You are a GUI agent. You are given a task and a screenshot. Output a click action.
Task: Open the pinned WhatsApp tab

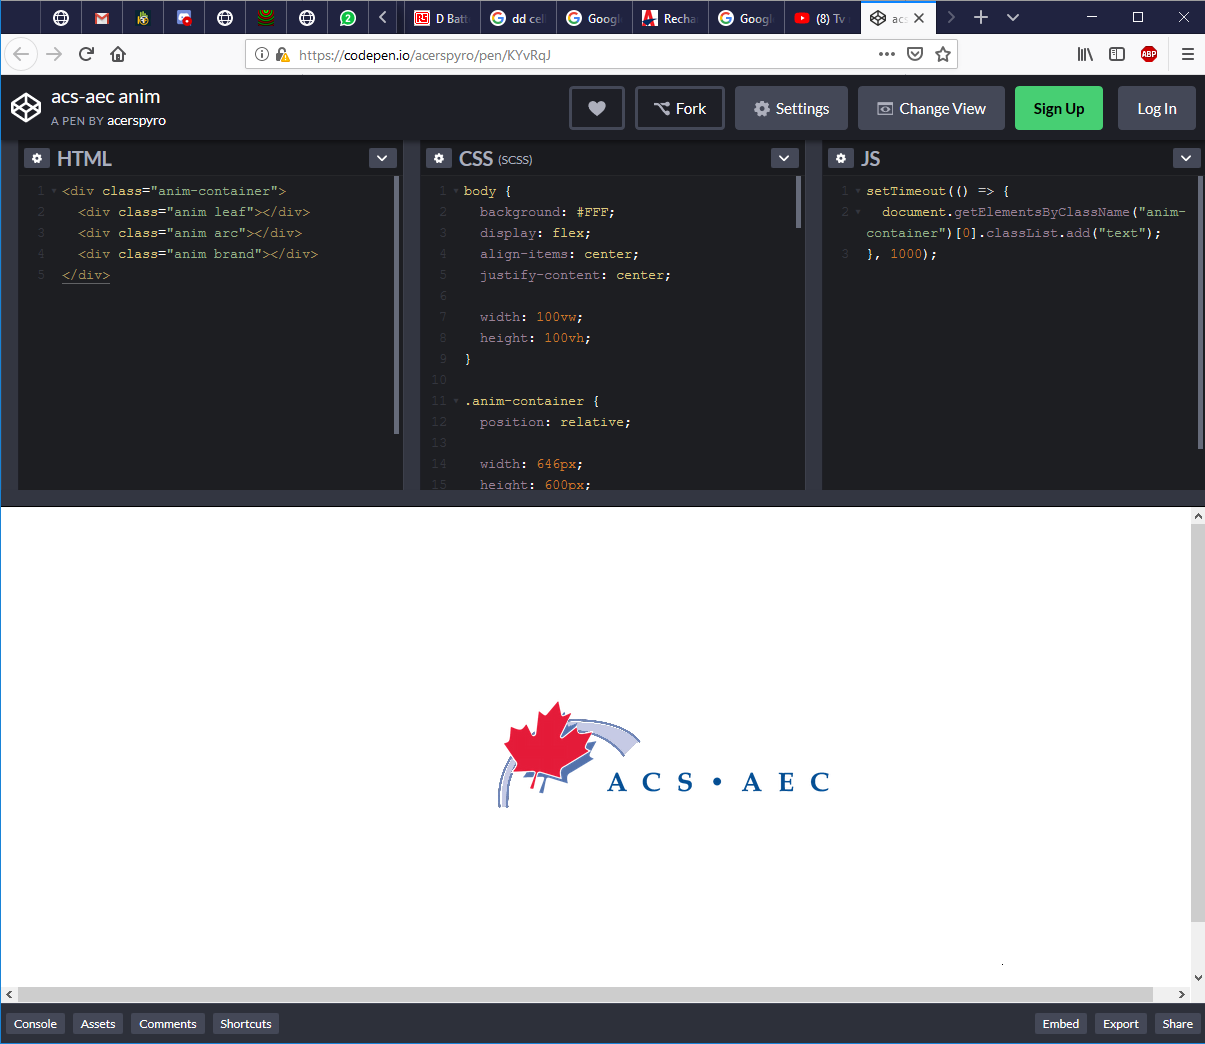[348, 18]
